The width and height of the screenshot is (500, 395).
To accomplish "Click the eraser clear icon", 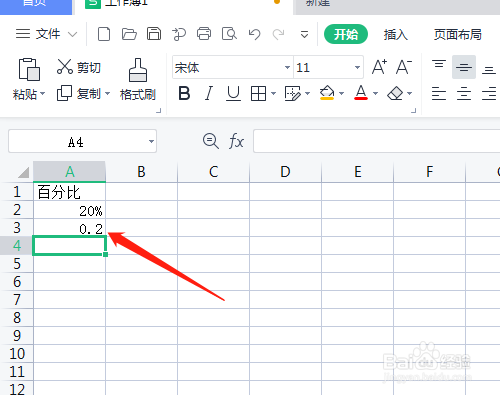I will [395, 93].
